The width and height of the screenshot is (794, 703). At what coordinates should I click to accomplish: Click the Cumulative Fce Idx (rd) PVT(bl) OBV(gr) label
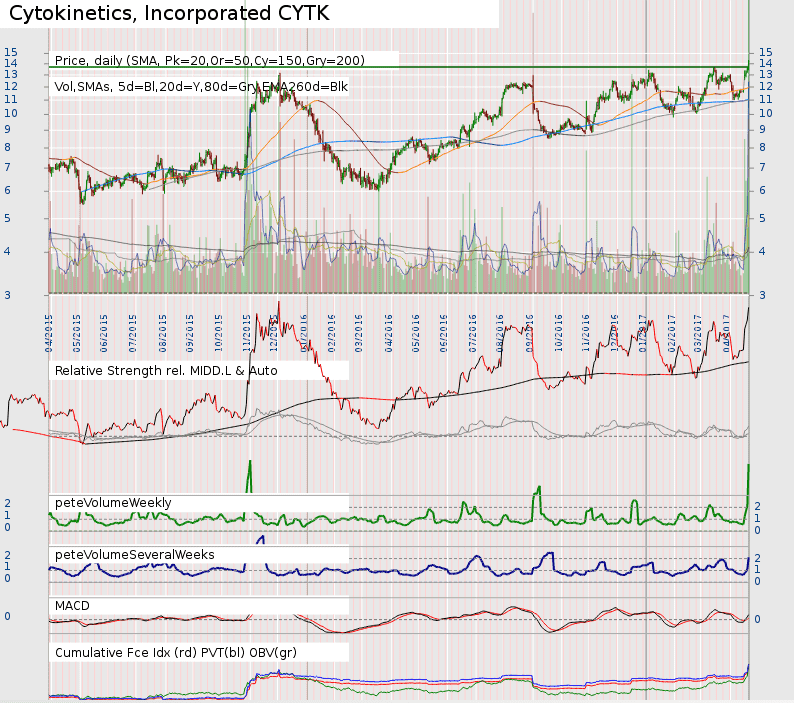click(x=176, y=652)
